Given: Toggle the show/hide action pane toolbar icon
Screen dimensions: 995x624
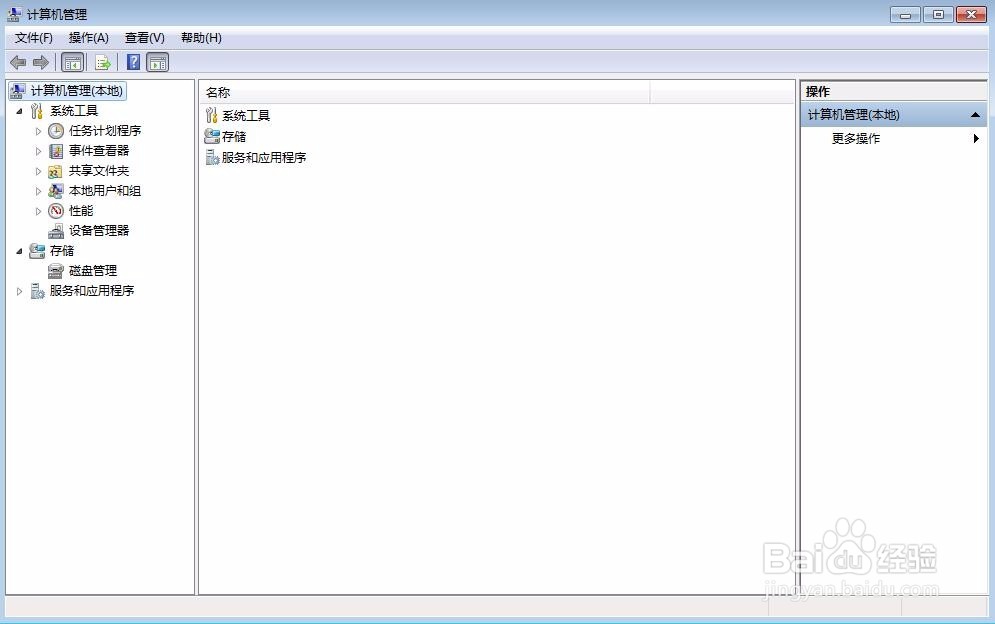Looking at the screenshot, I should pyautogui.click(x=157, y=62).
